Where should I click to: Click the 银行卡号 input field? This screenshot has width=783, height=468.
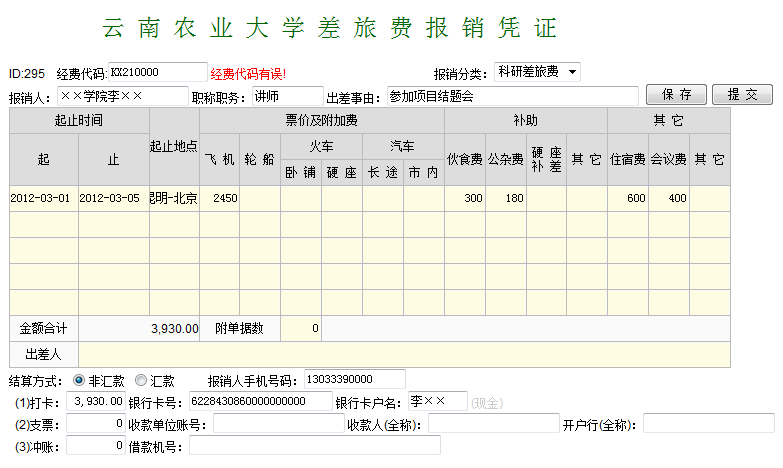(x=260, y=401)
